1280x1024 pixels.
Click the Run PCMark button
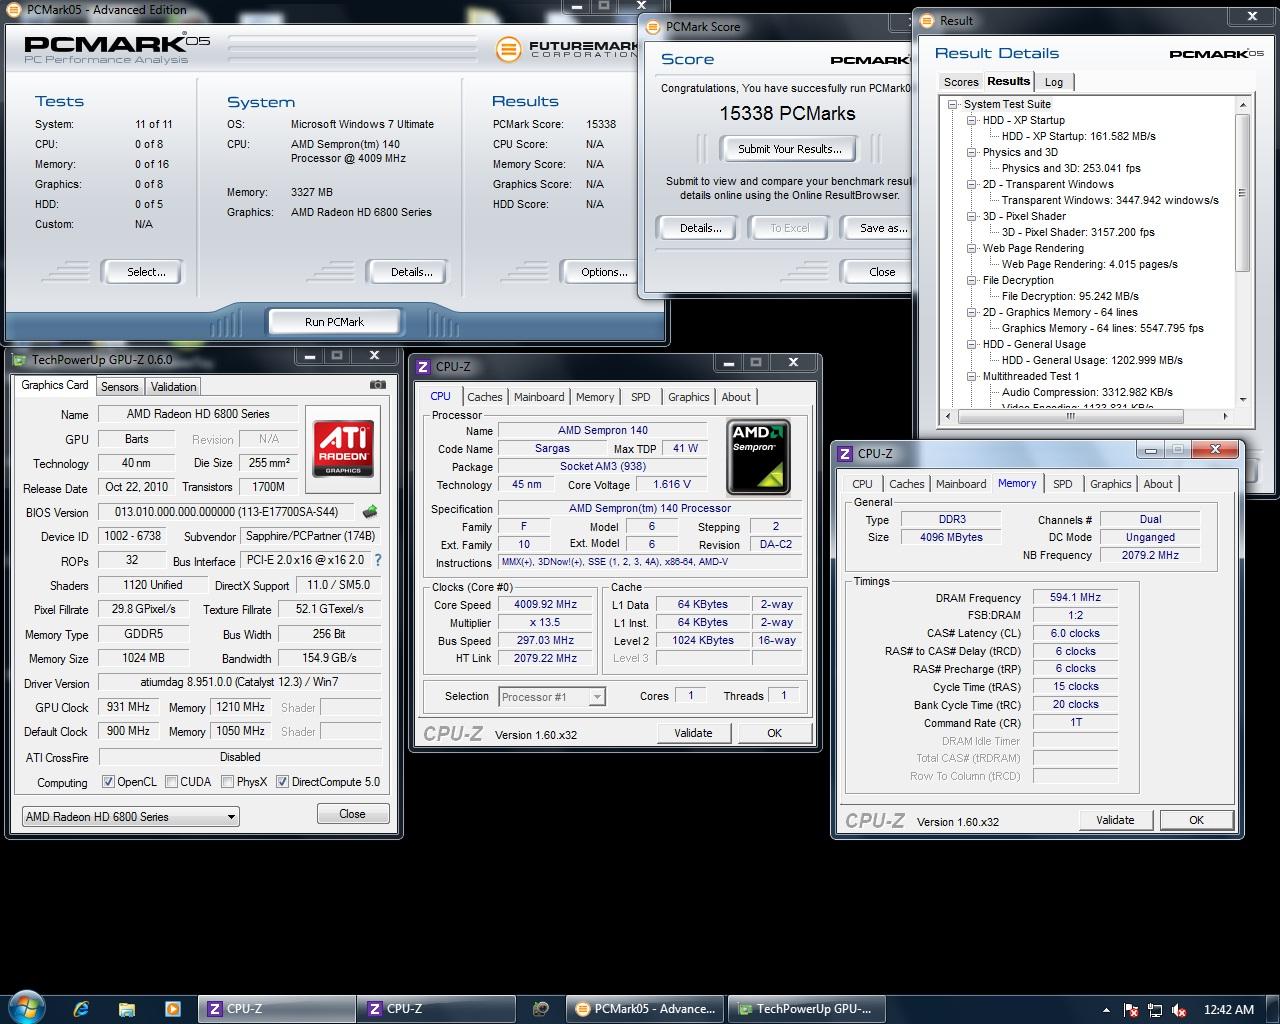[x=334, y=322]
